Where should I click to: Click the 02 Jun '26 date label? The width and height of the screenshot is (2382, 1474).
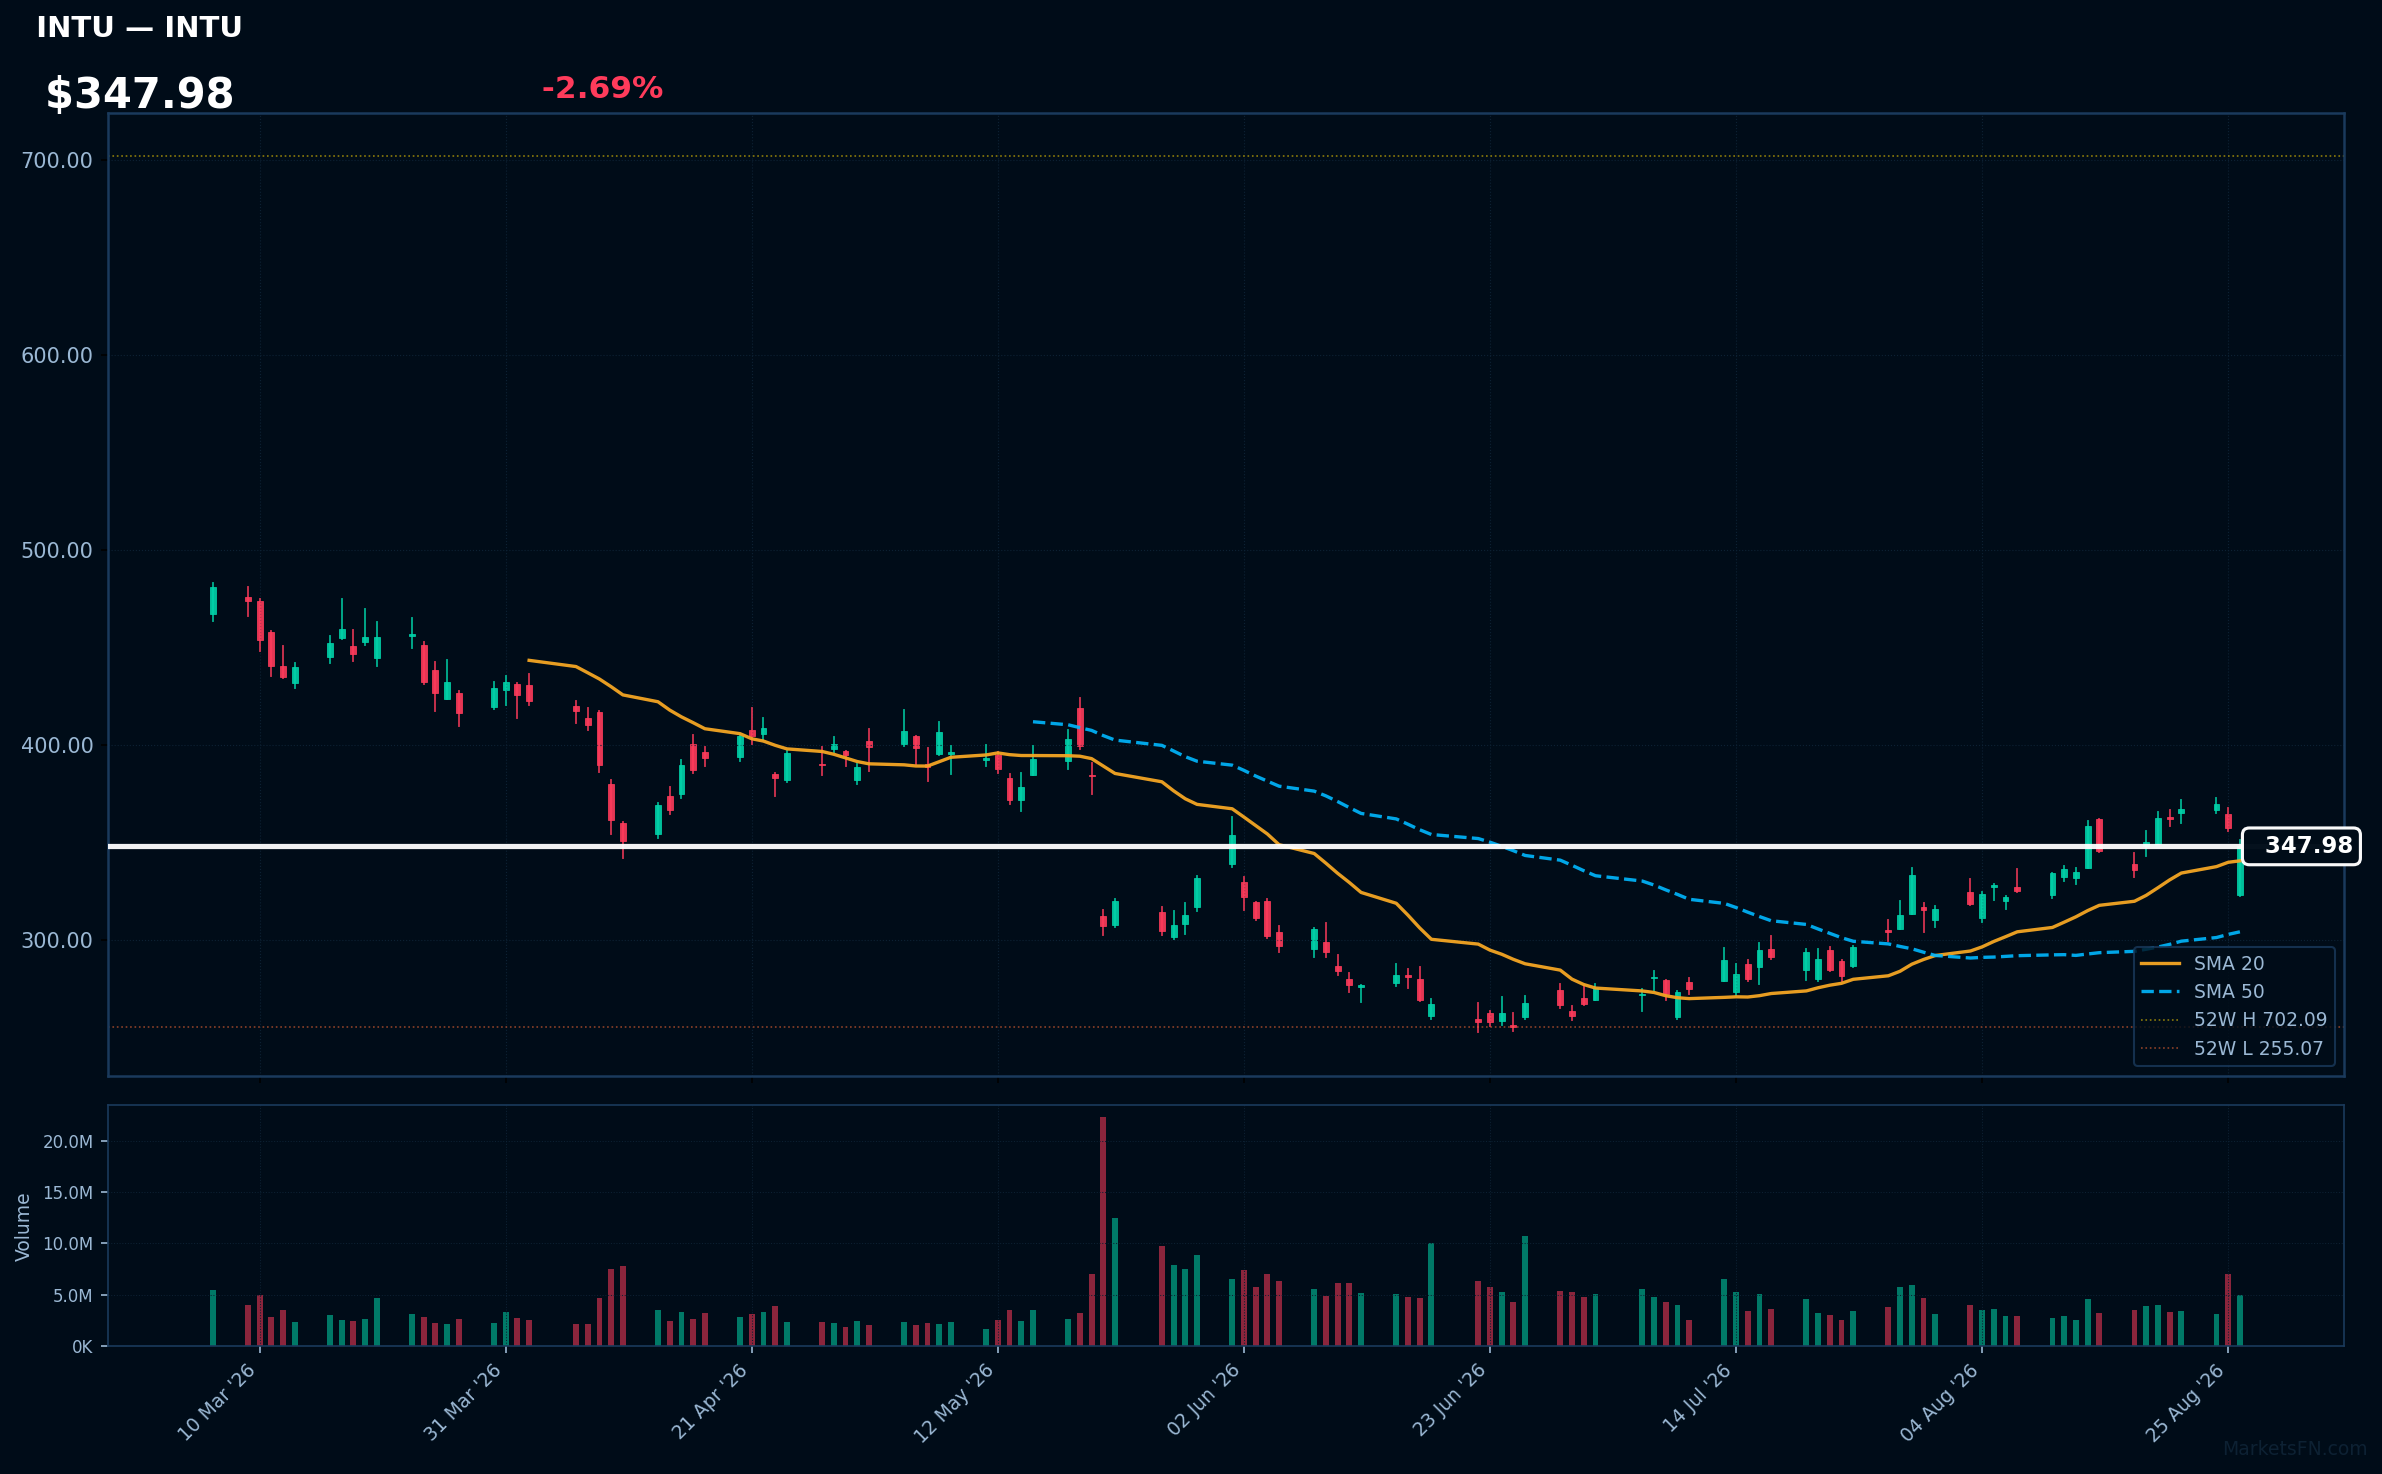click(1203, 1400)
